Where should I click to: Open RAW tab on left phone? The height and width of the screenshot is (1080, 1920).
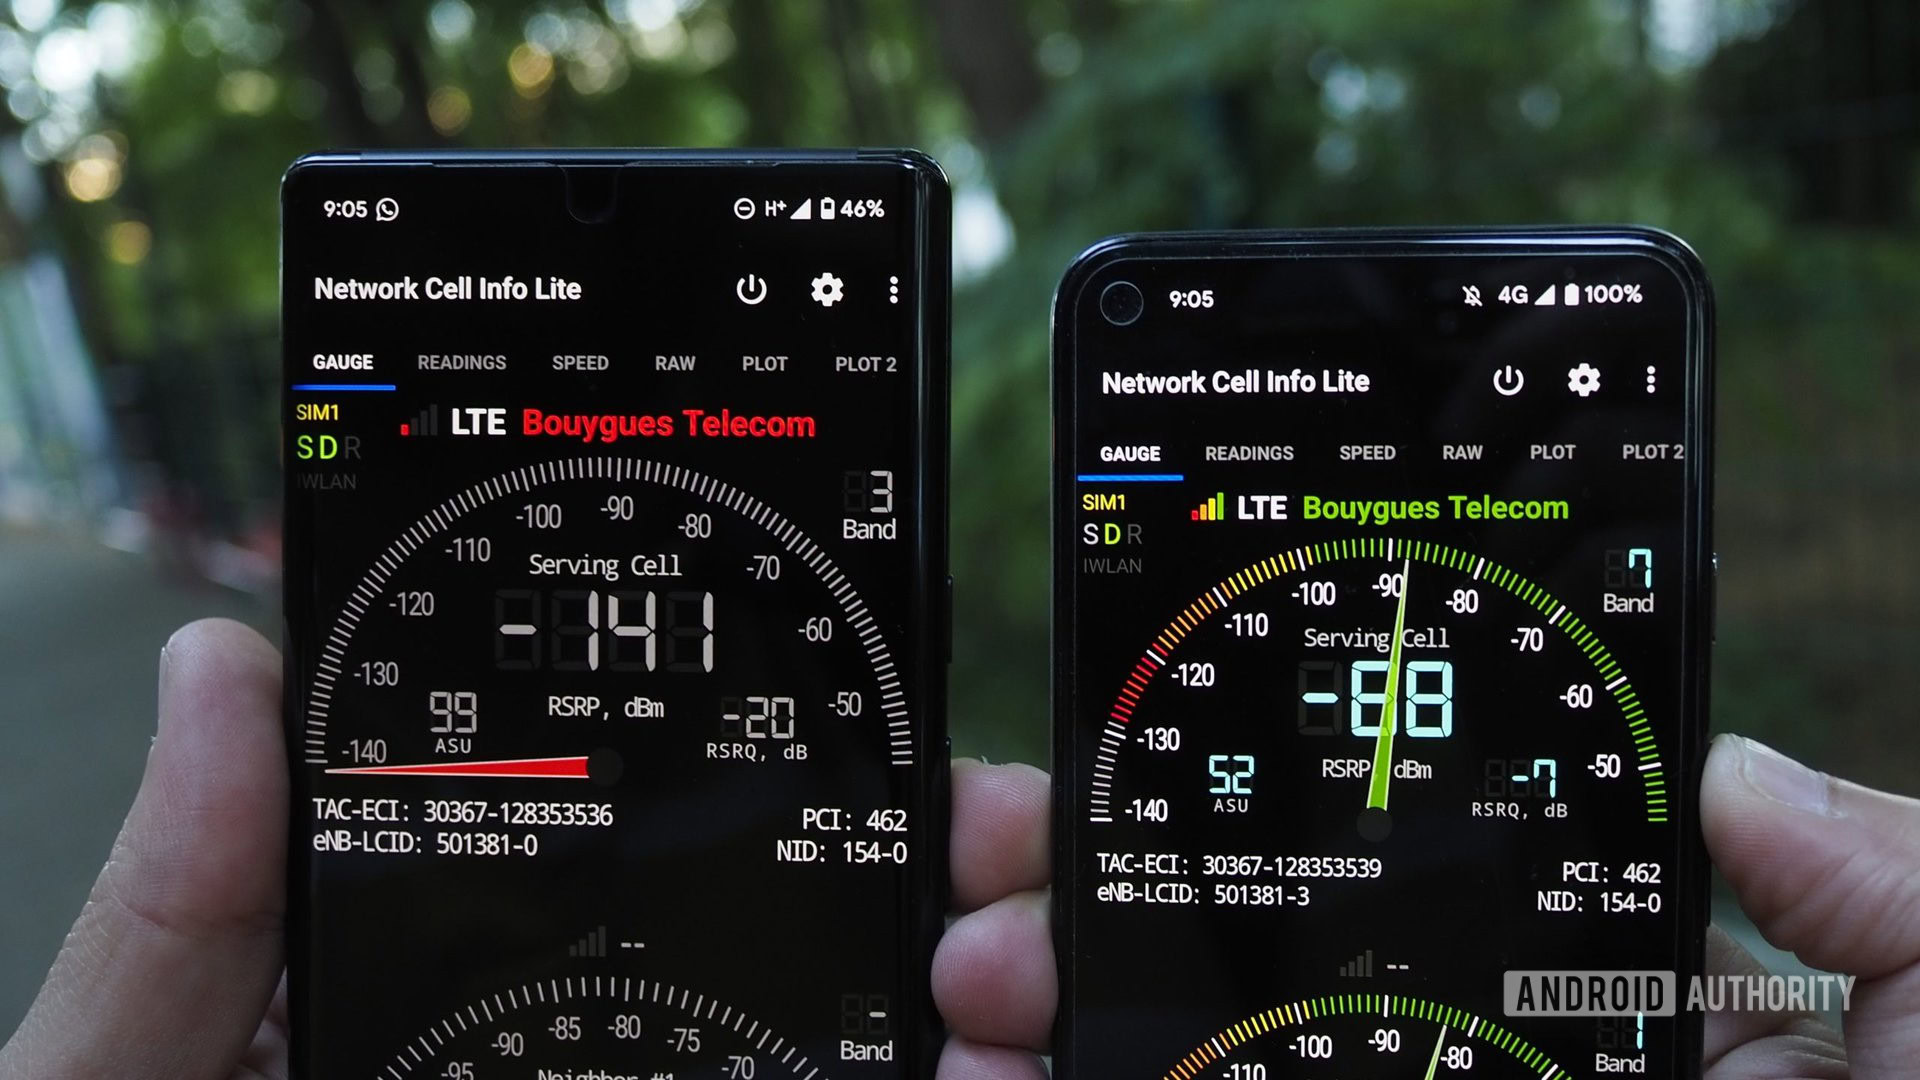[675, 364]
